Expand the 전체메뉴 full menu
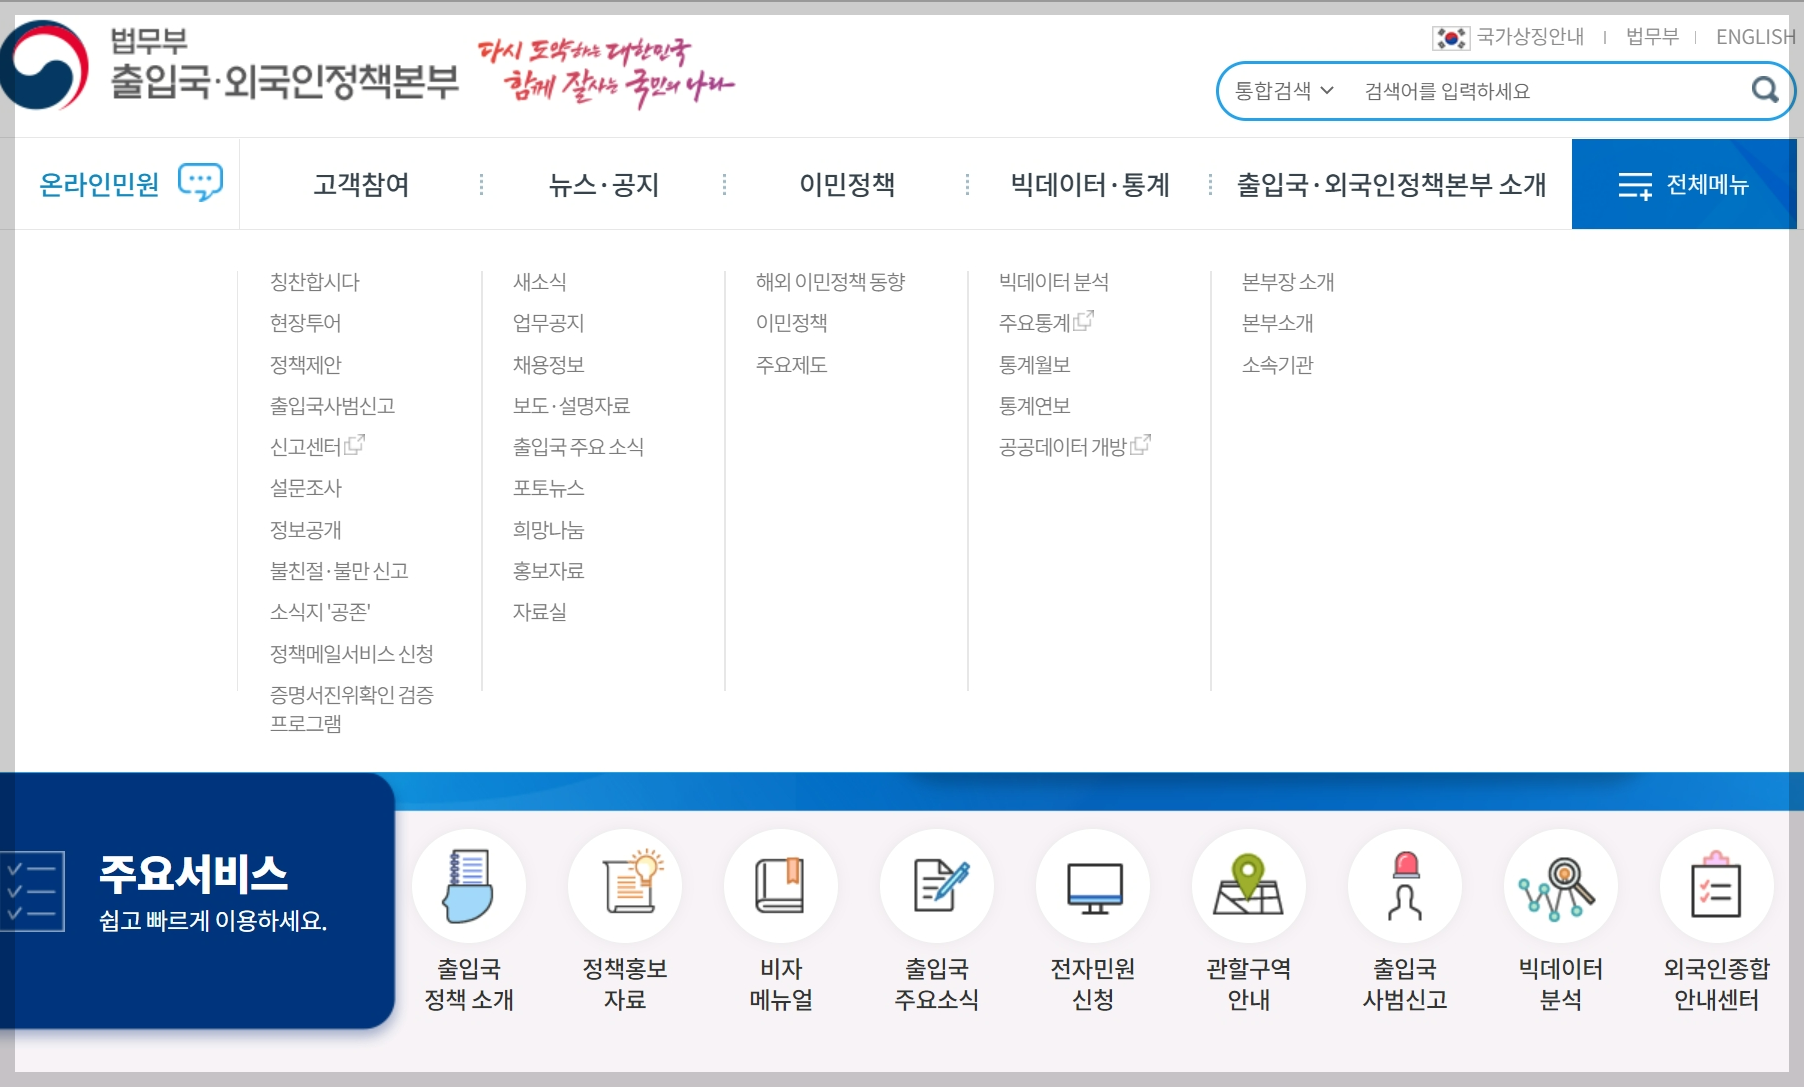Screen dimensions: 1804x1087 tap(1683, 183)
